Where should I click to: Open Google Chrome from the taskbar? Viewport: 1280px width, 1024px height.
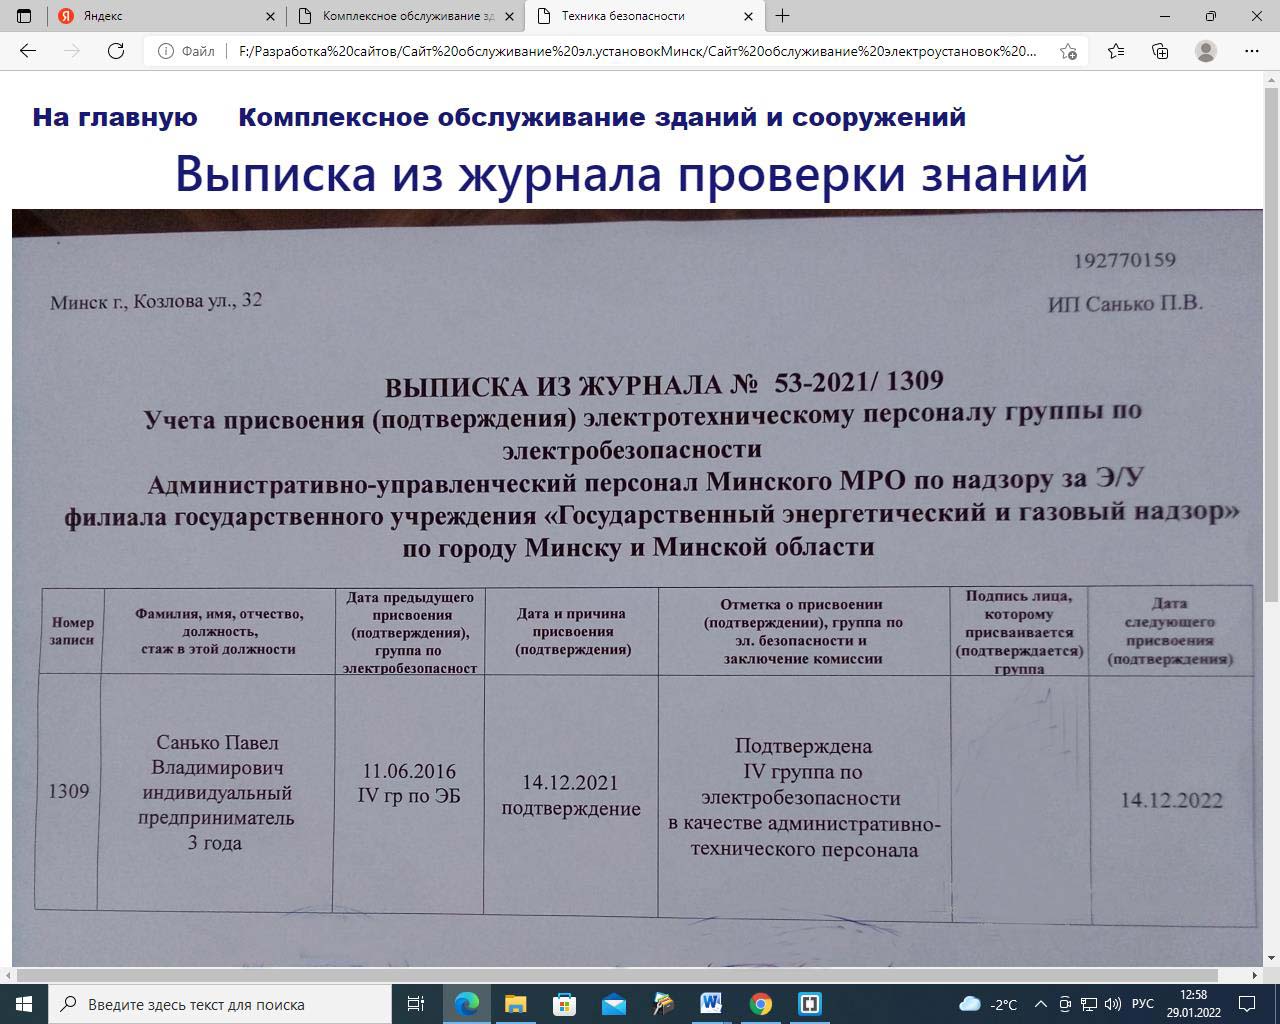pyautogui.click(x=761, y=1004)
